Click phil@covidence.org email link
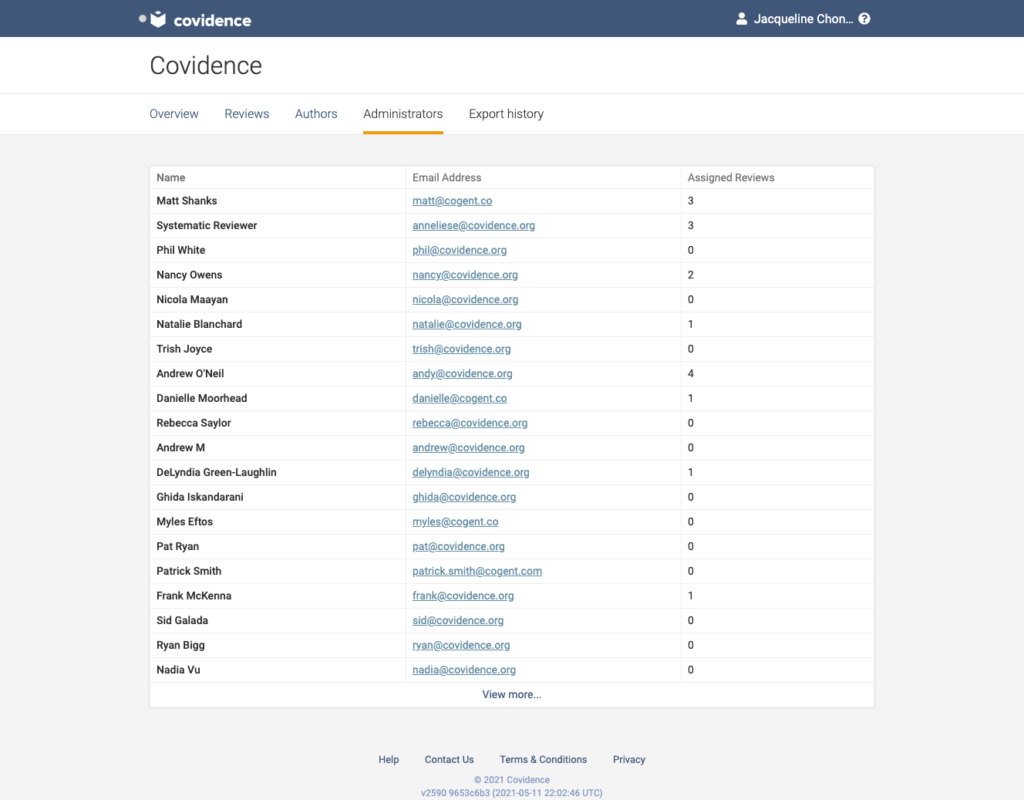Screen dimensions: 1024x800 [459, 250]
